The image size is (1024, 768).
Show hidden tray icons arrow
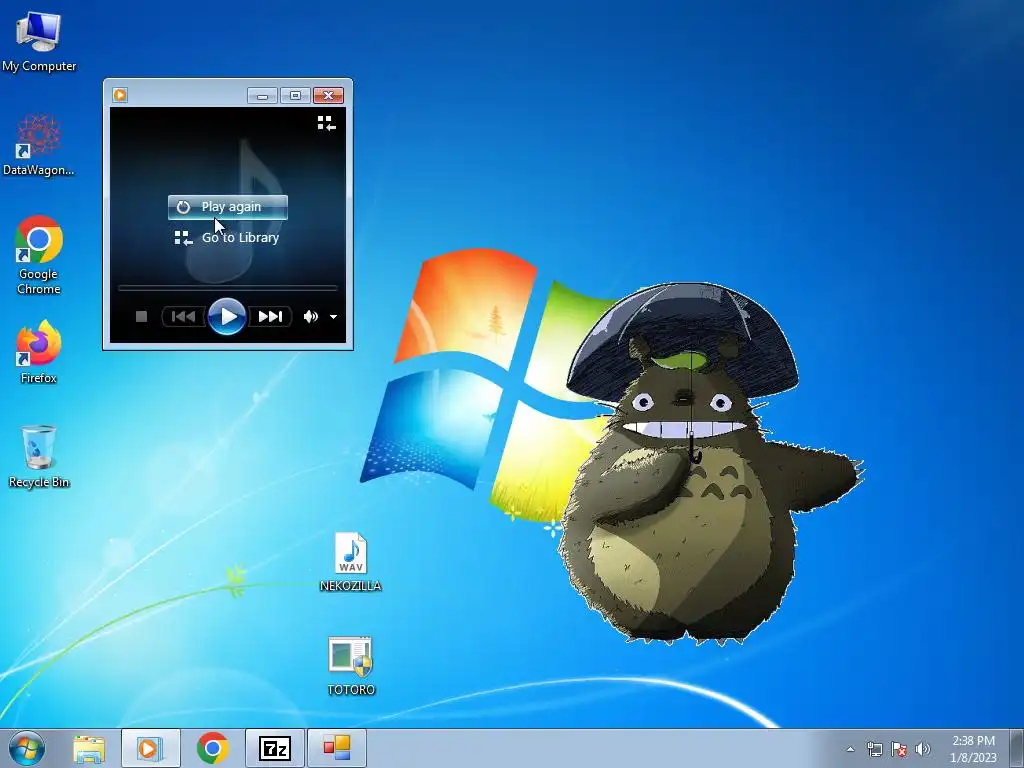pyautogui.click(x=850, y=749)
